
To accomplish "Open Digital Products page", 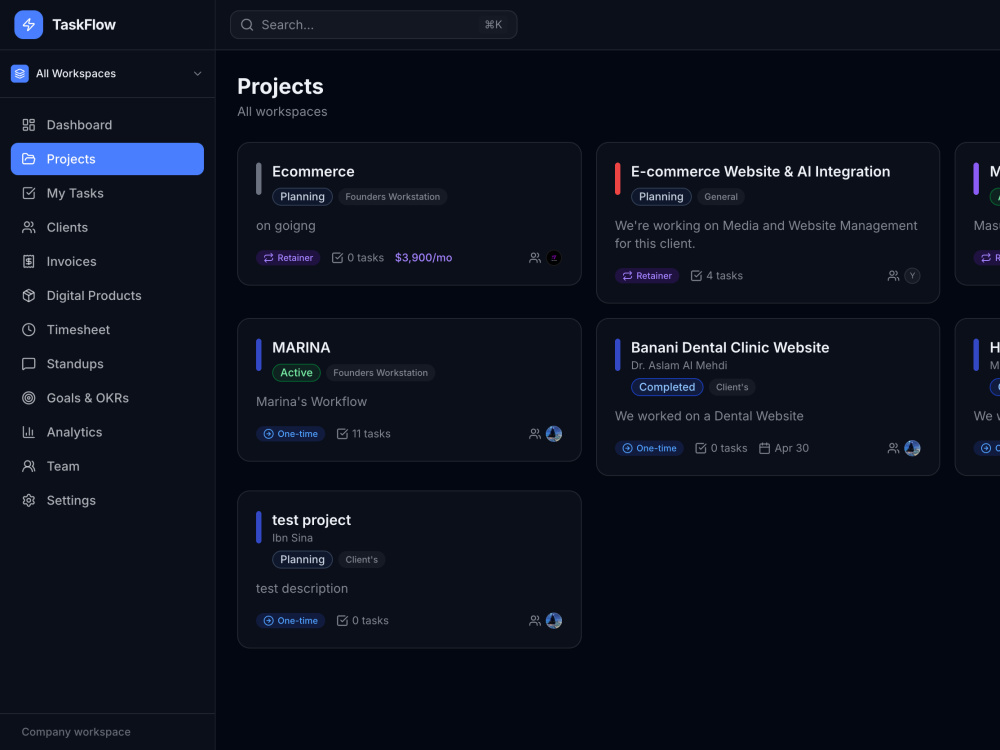I will (x=107, y=295).
